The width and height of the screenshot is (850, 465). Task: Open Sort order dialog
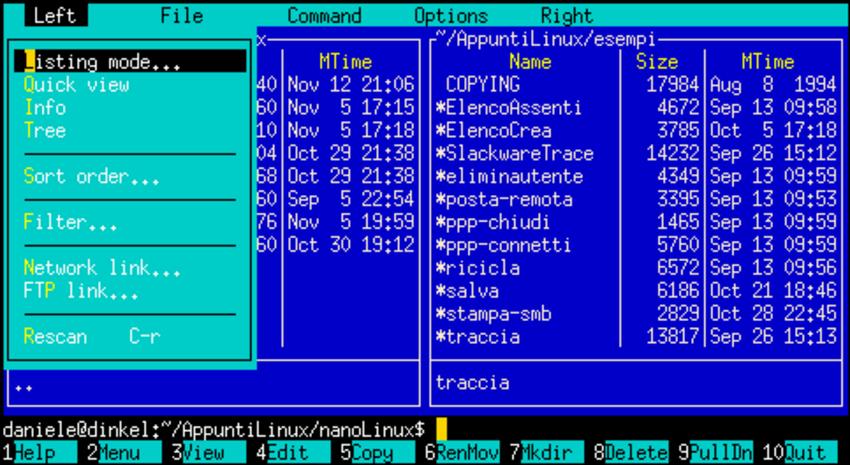pyautogui.click(x=90, y=177)
